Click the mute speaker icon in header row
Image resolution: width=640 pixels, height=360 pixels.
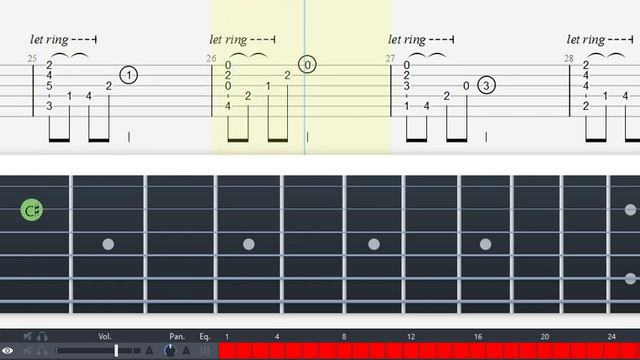[x=28, y=337]
